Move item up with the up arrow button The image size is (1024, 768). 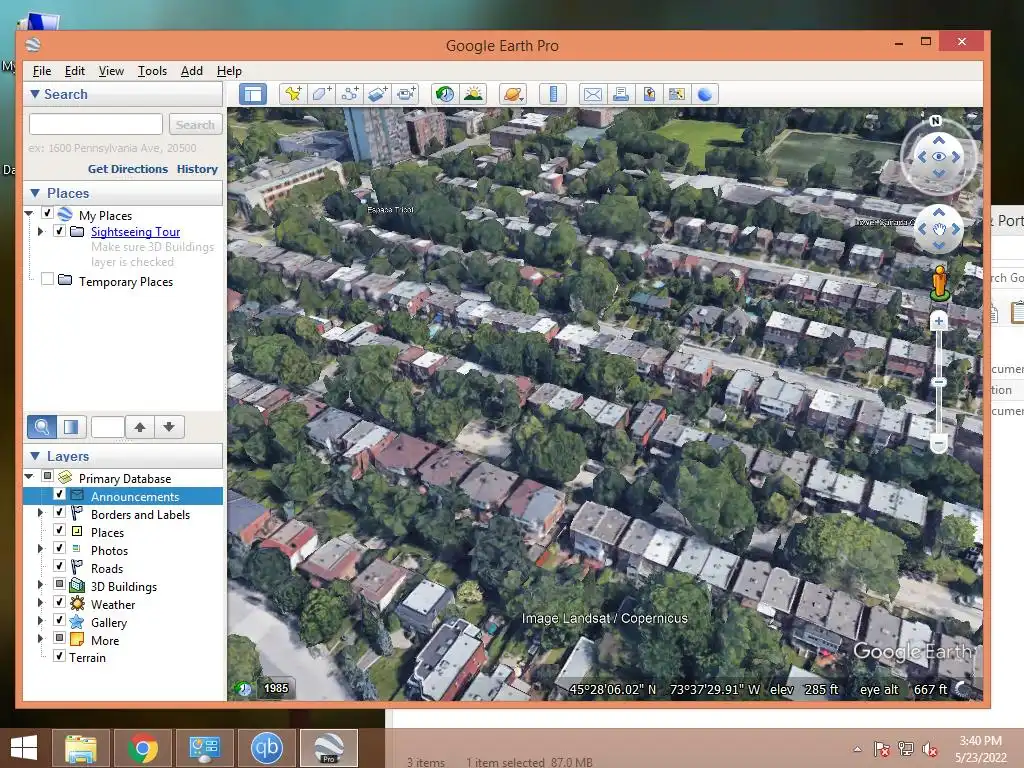point(140,427)
